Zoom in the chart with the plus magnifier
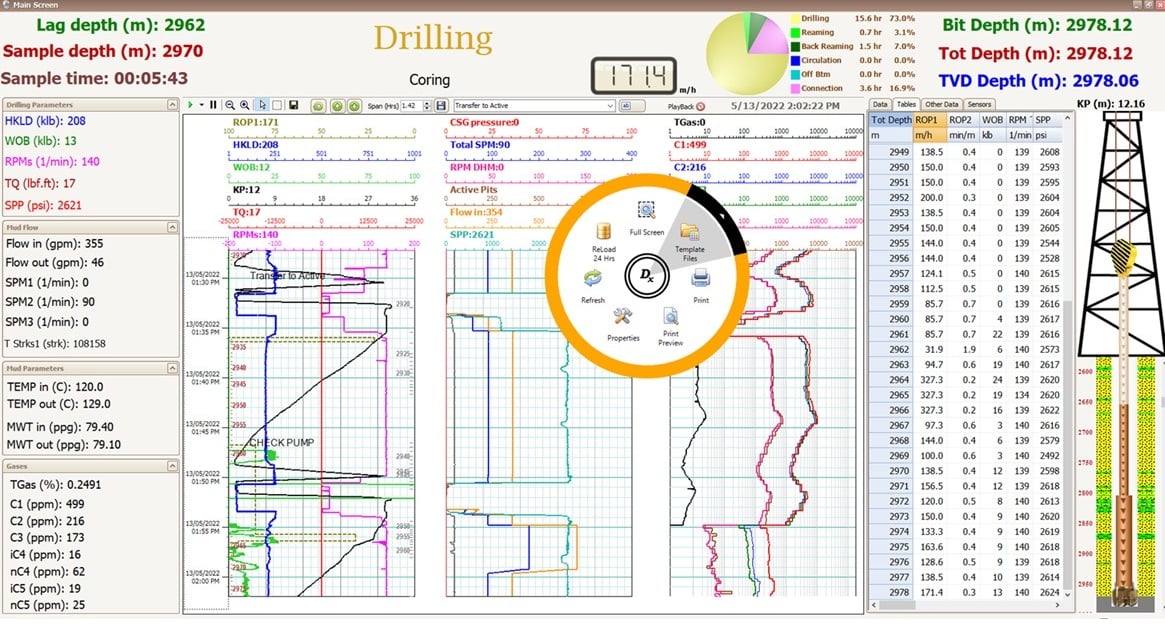 pyautogui.click(x=245, y=105)
